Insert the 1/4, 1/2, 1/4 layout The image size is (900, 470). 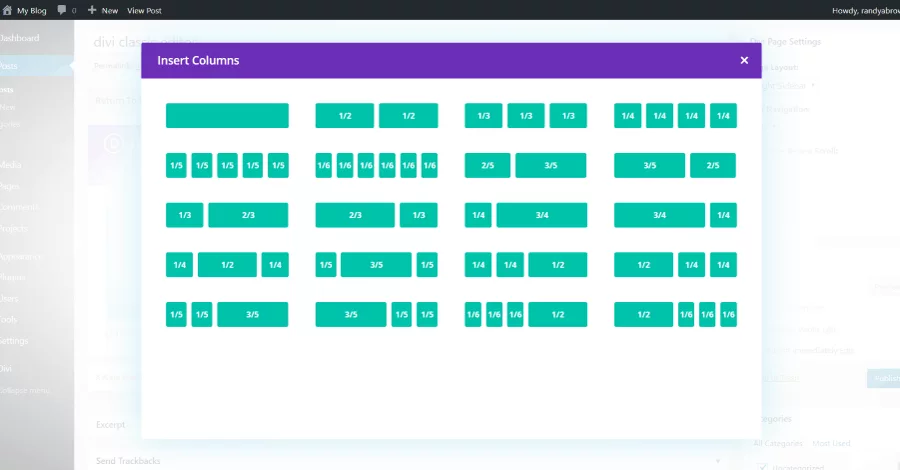click(227, 265)
